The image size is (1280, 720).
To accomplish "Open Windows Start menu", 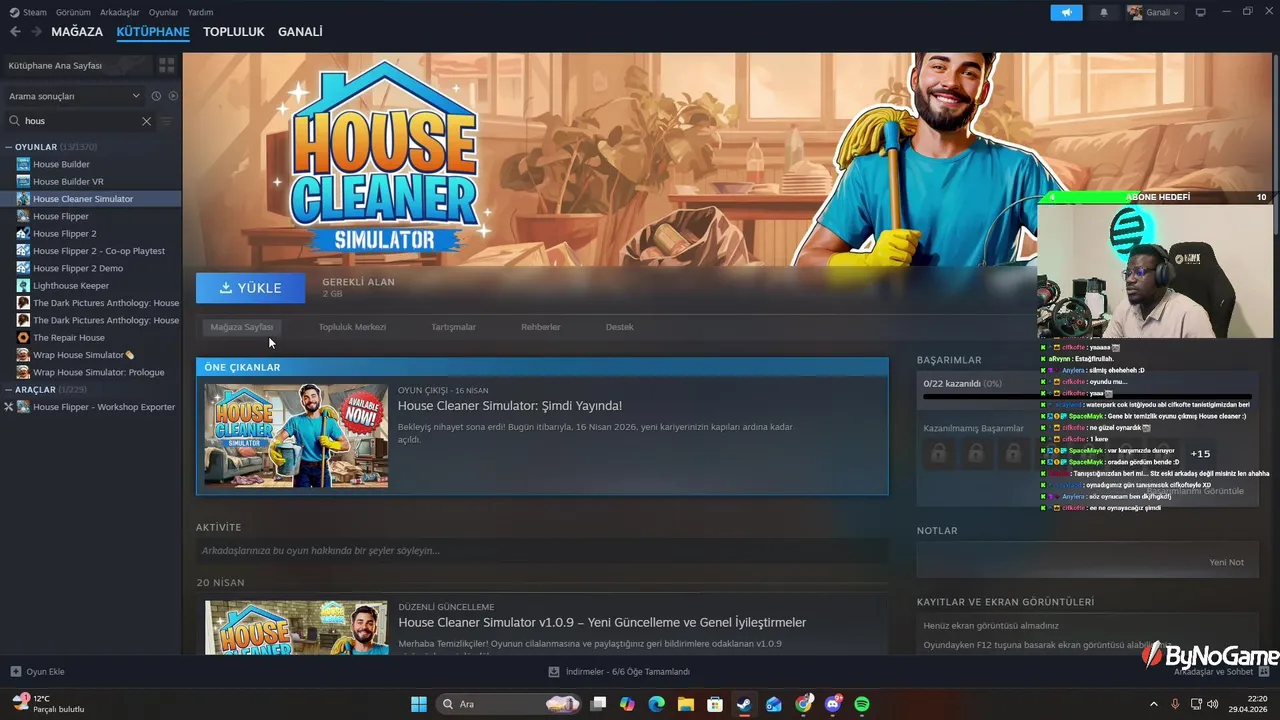I will click(419, 704).
